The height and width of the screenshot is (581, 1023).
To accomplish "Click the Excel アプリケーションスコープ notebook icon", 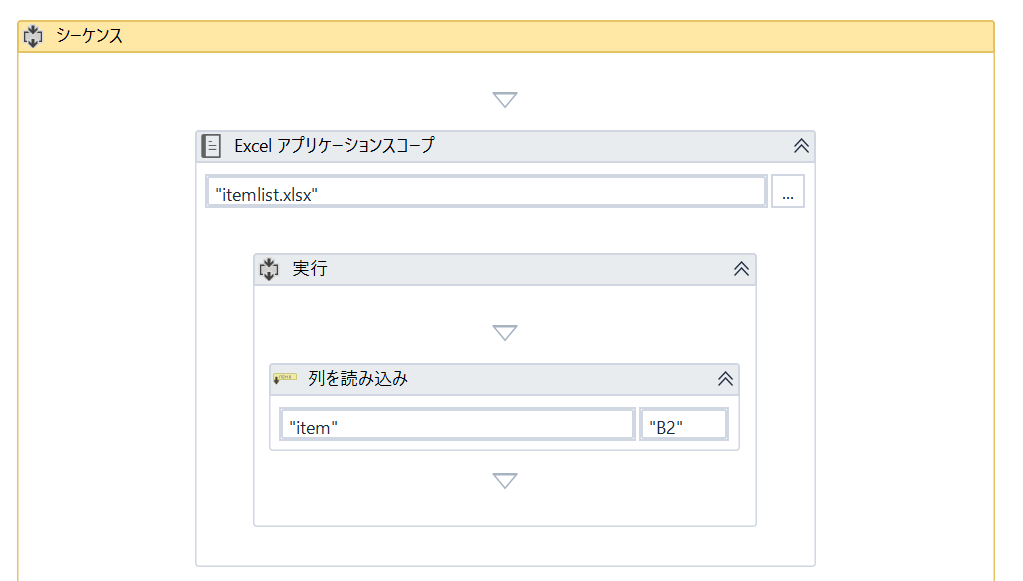I will click(211, 146).
